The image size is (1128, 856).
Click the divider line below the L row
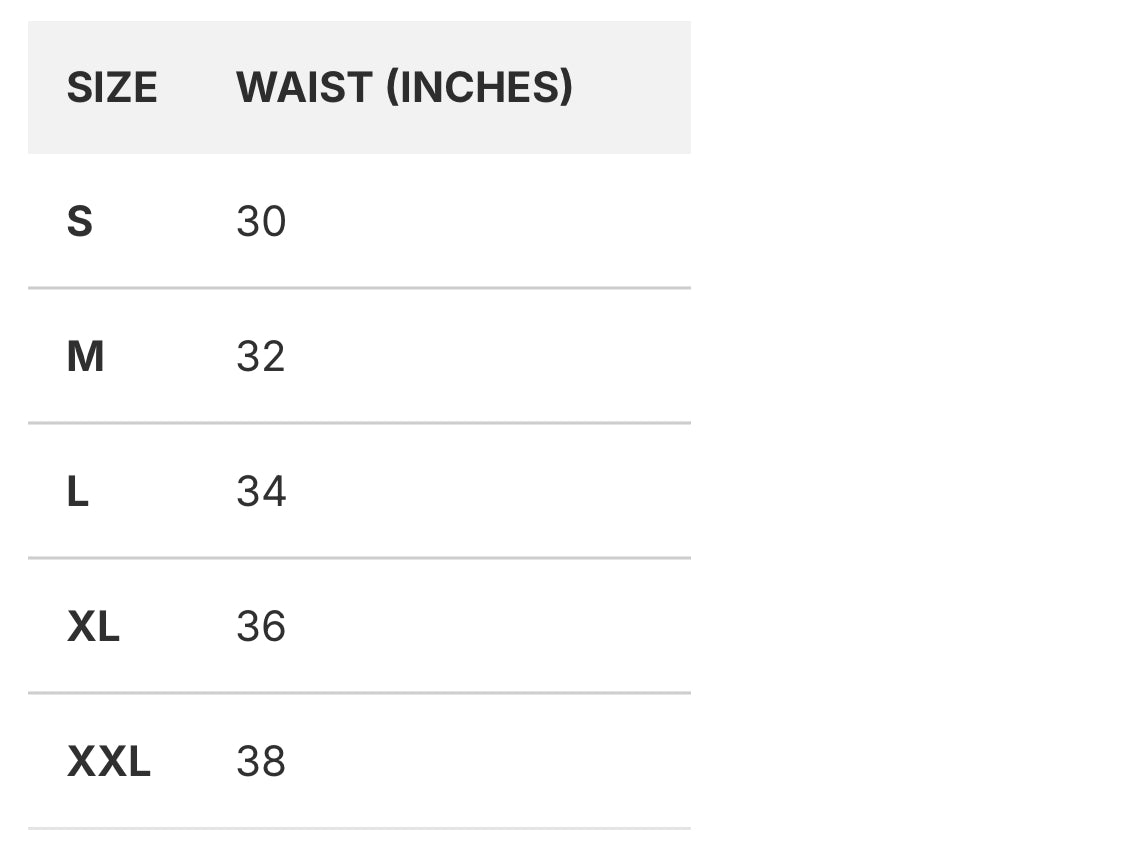tap(359, 558)
